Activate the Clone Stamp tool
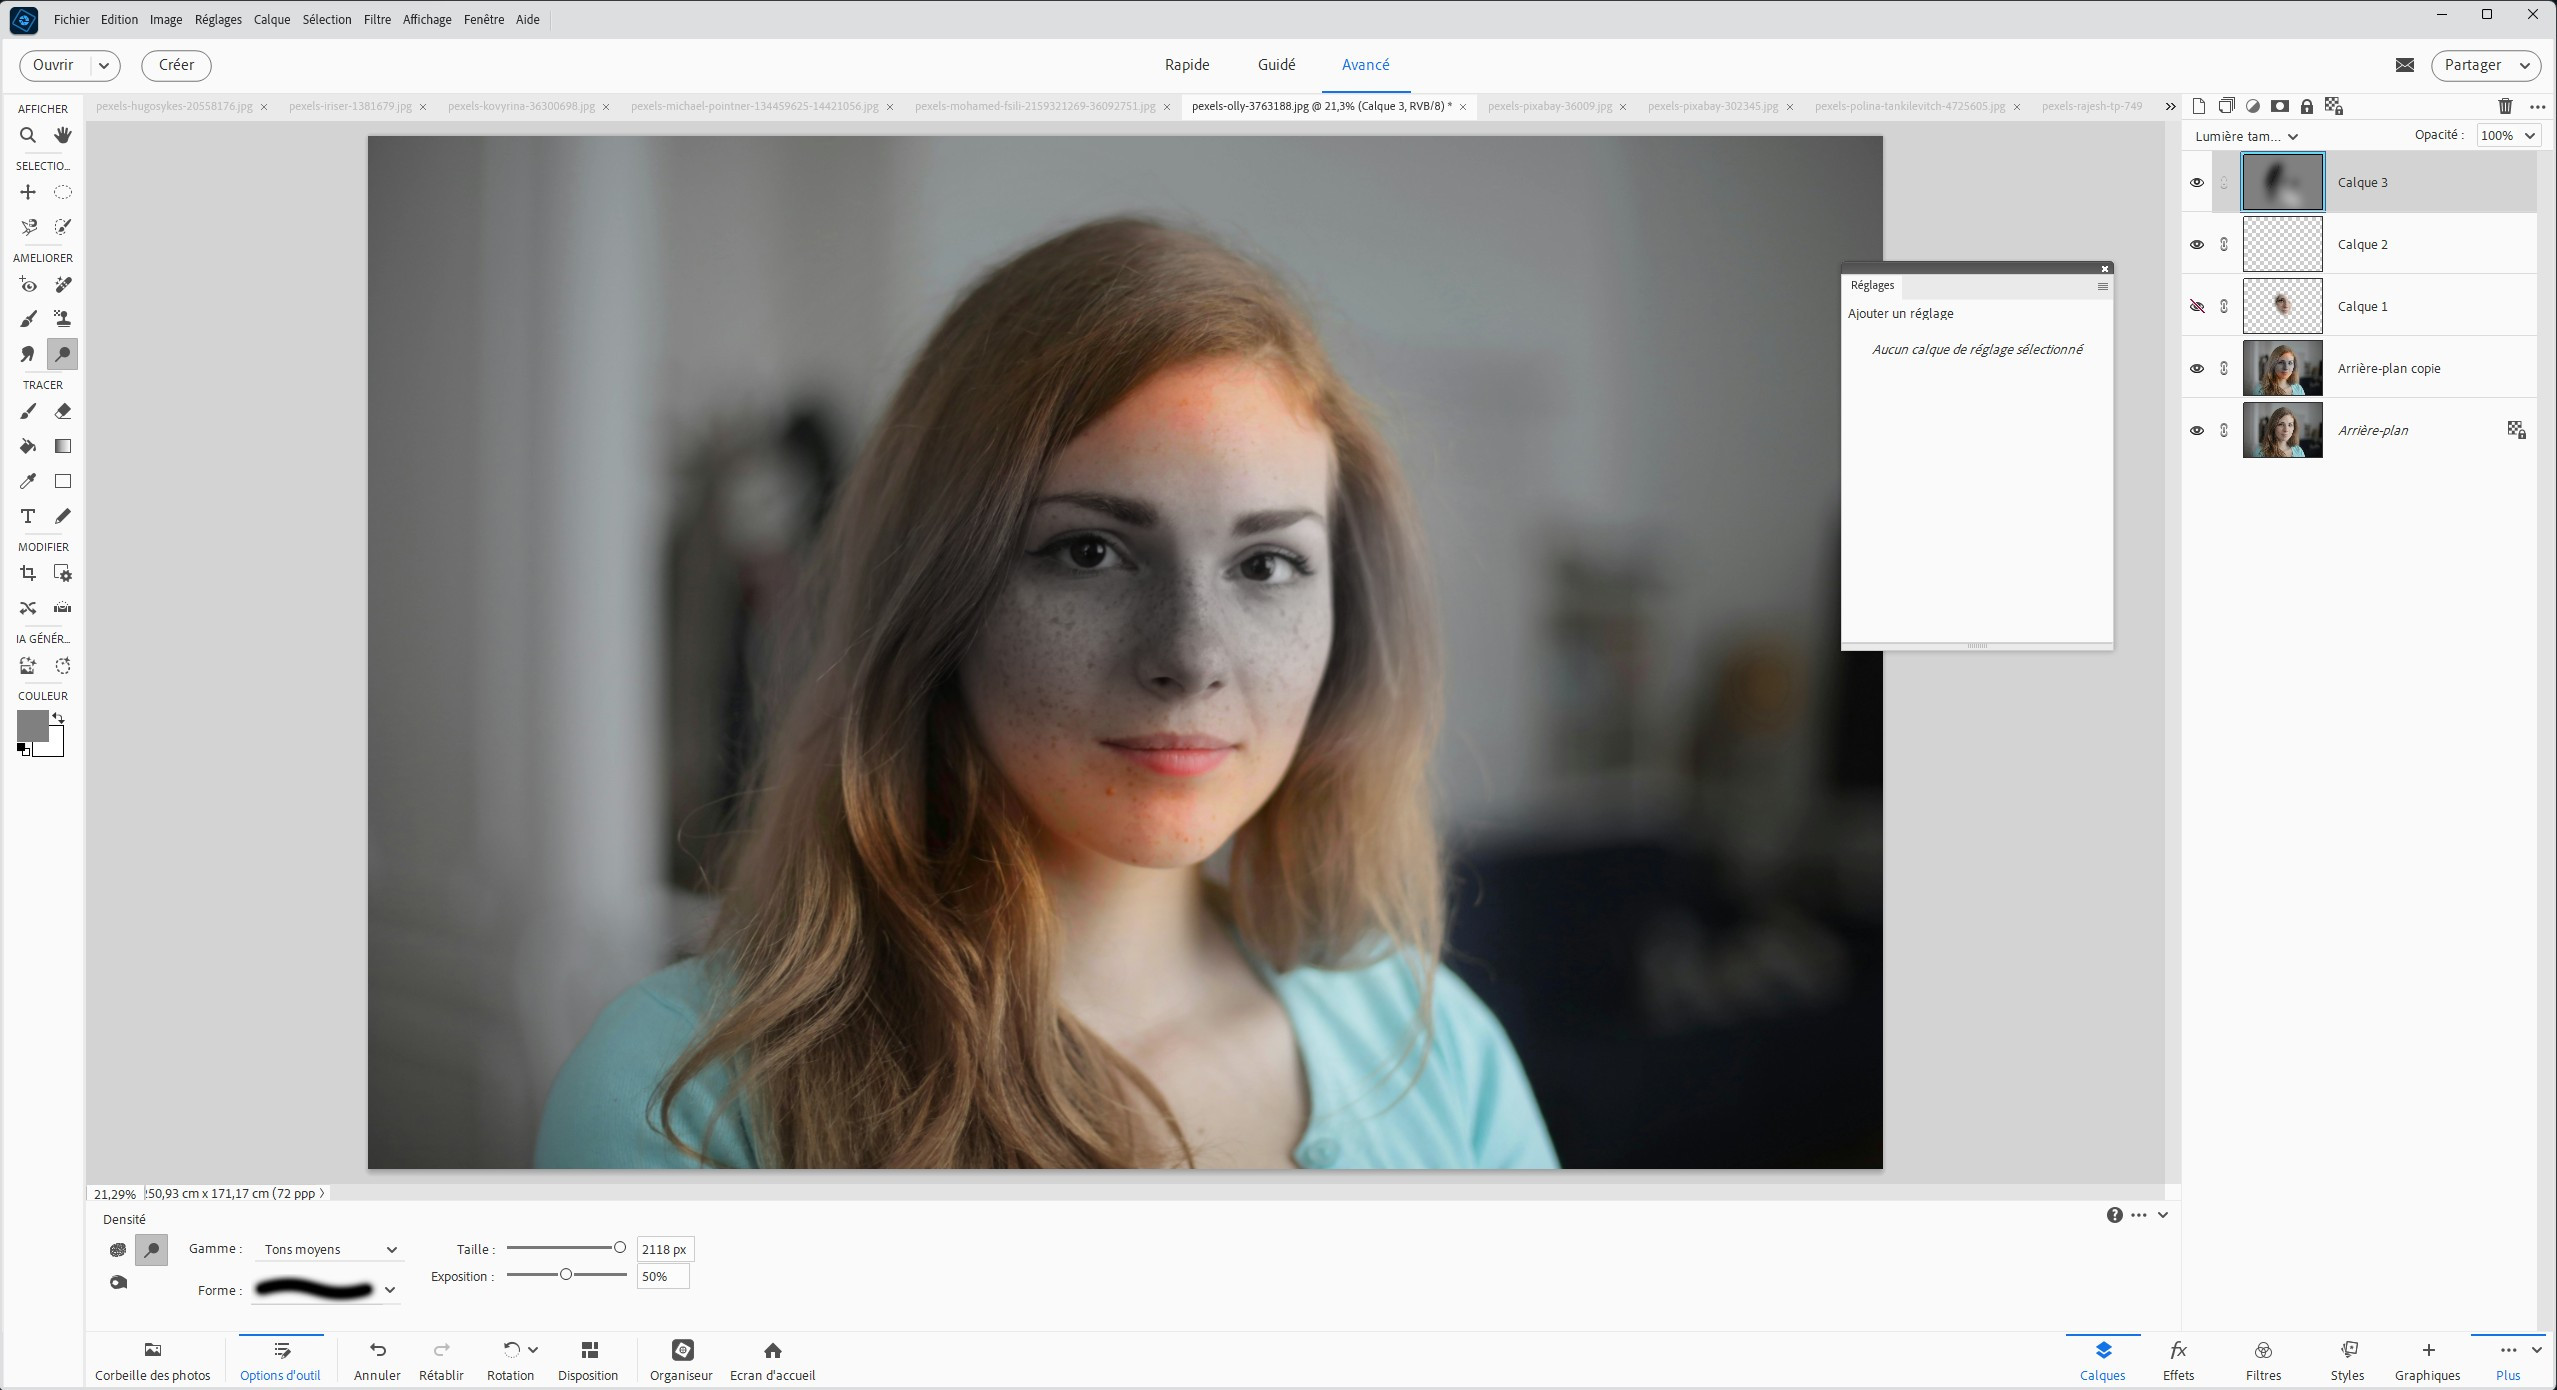The width and height of the screenshot is (2557, 1390). click(x=63, y=319)
